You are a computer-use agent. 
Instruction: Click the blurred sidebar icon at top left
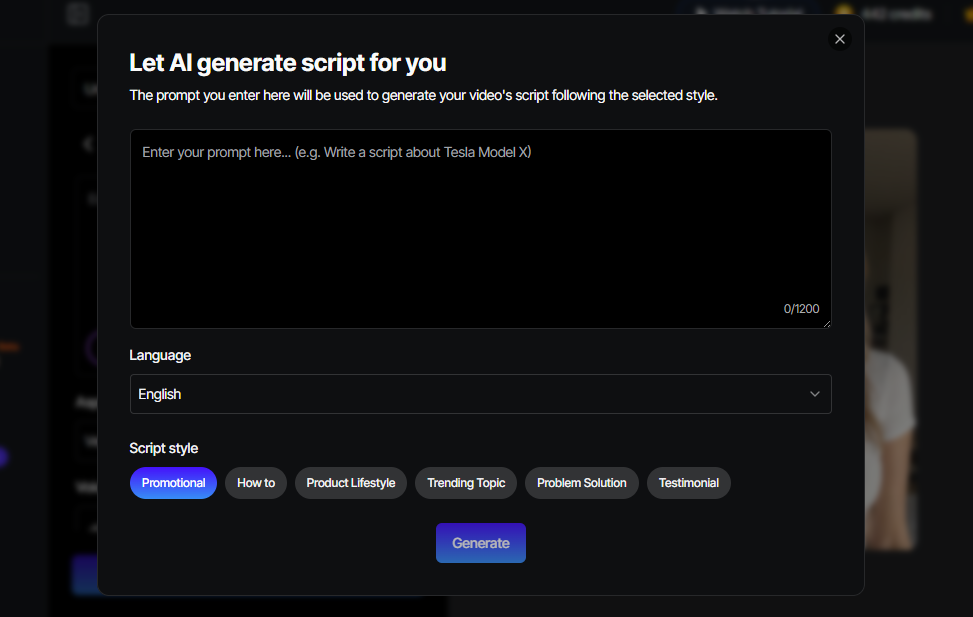click(78, 13)
